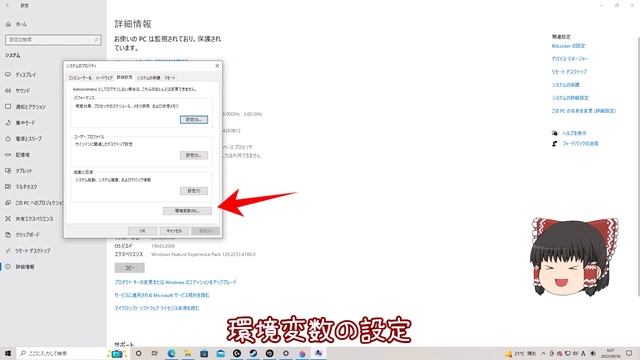Screen dimensions: 640x360
Task: Click the weather widget showing 21°C
Action: [x=521, y=353]
